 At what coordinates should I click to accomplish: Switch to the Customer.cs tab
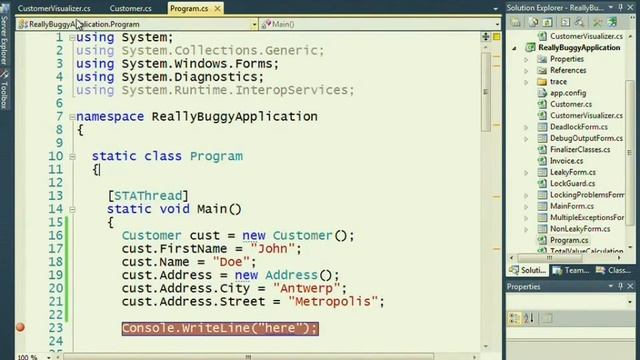click(x=130, y=8)
